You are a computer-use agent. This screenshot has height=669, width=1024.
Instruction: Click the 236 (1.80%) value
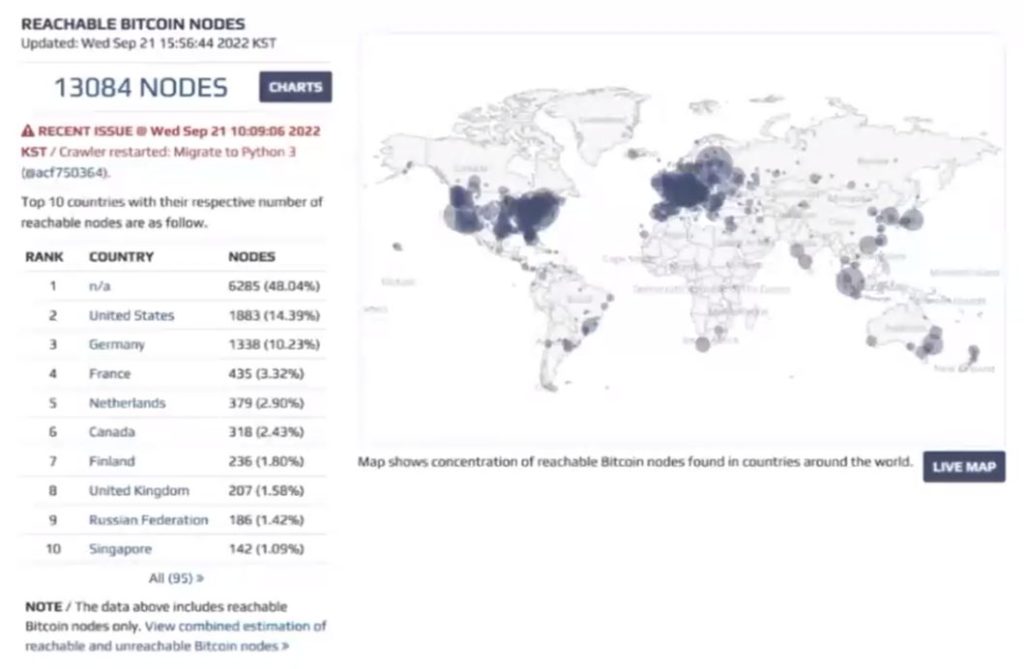coord(266,461)
